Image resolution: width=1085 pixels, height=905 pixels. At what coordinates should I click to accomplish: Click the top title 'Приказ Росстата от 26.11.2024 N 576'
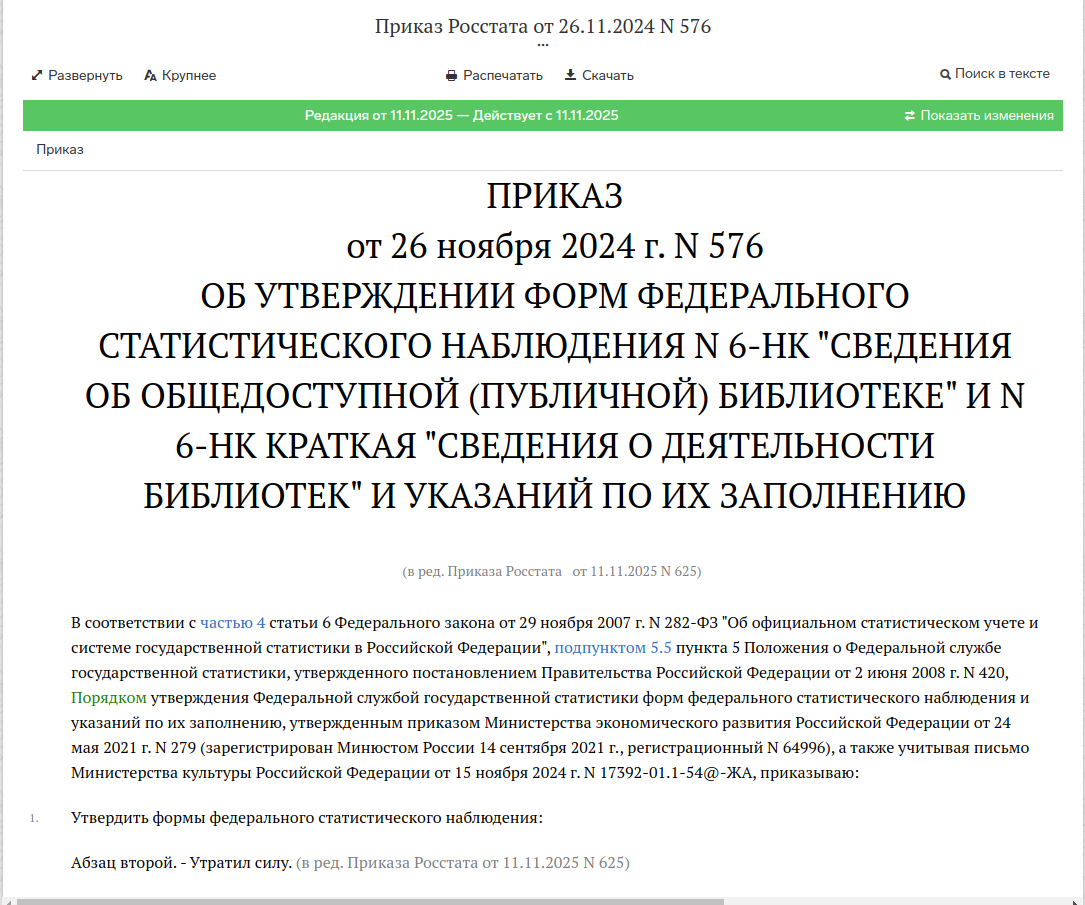tap(543, 27)
